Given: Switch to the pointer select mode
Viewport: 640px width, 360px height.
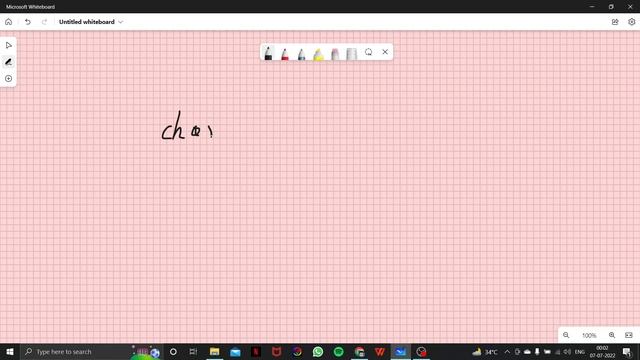Looking at the screenshot, I should tap(9, 45).
